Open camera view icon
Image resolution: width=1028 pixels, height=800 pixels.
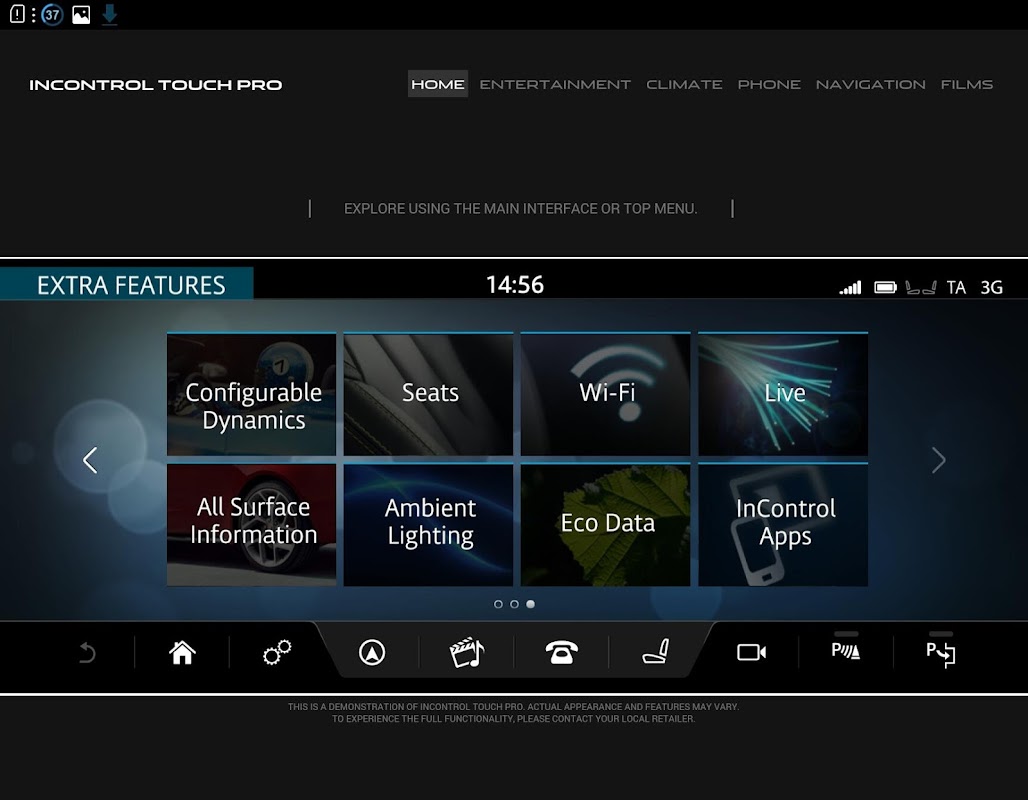tap(751, 652)
